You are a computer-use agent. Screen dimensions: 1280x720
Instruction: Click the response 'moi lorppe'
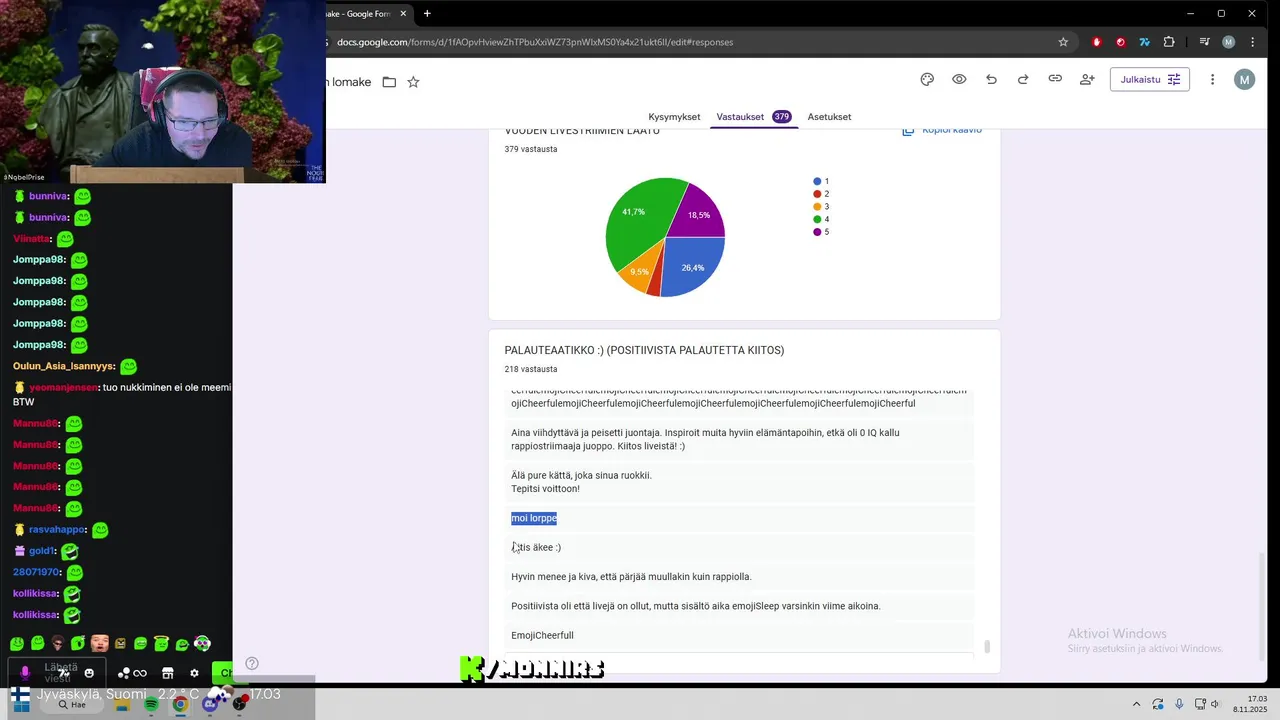[x=534, y=518]
